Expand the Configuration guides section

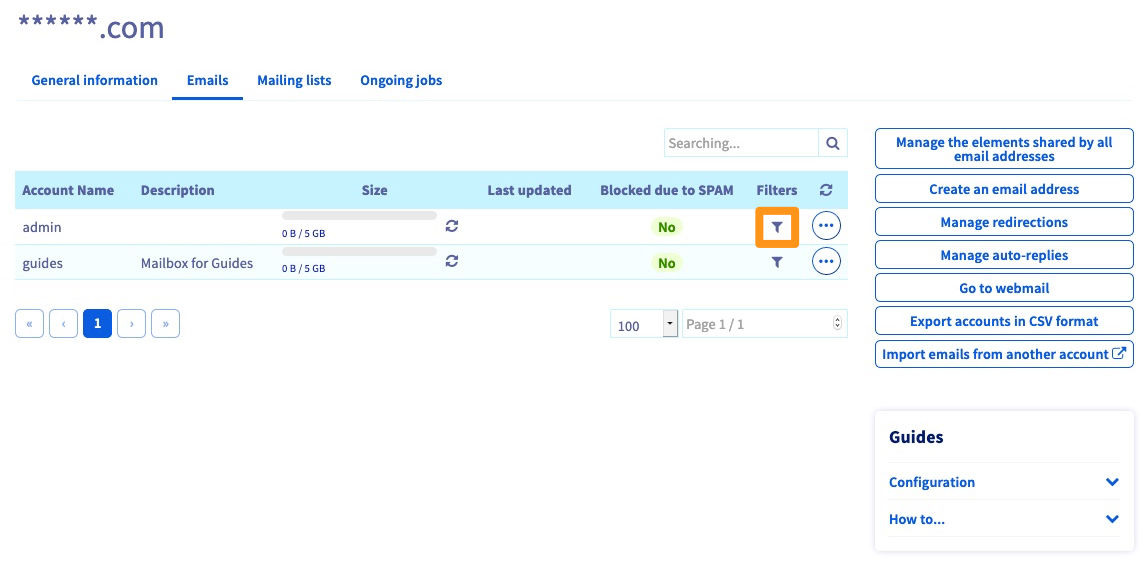click(x=1112, y=482)
